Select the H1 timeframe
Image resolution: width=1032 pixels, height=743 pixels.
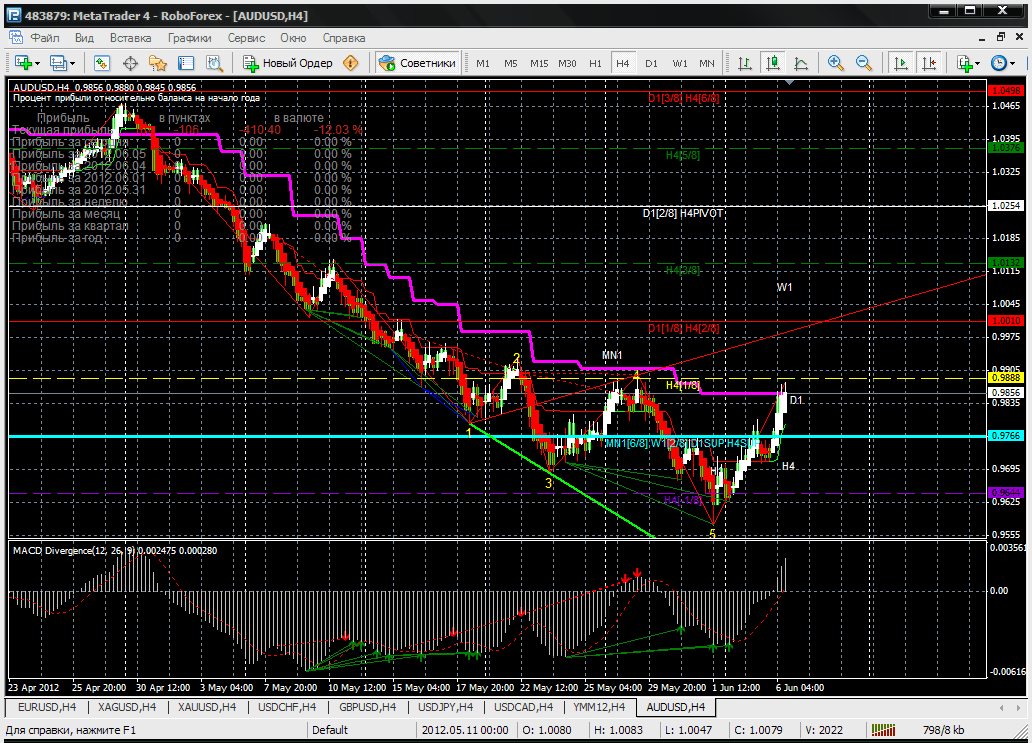pyautogui.click(x=596, y=63)
